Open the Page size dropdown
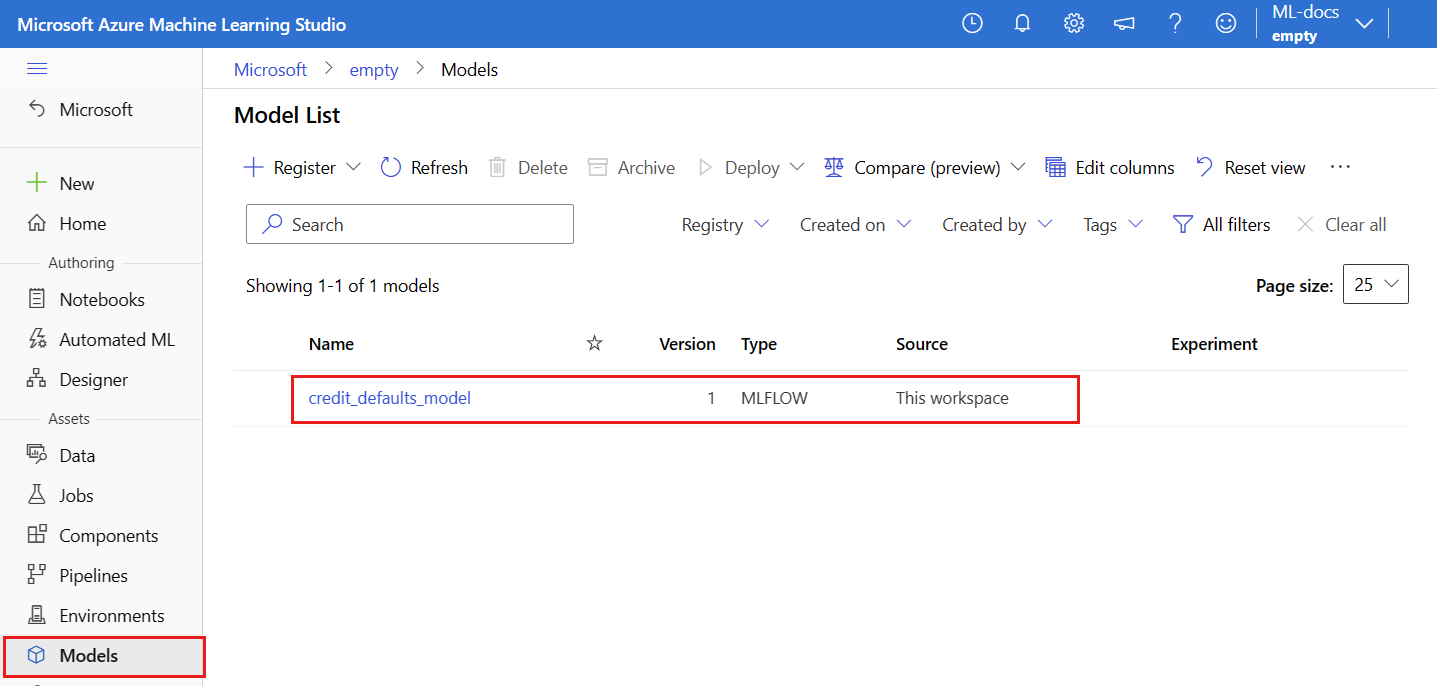 tap(1376, 285)
